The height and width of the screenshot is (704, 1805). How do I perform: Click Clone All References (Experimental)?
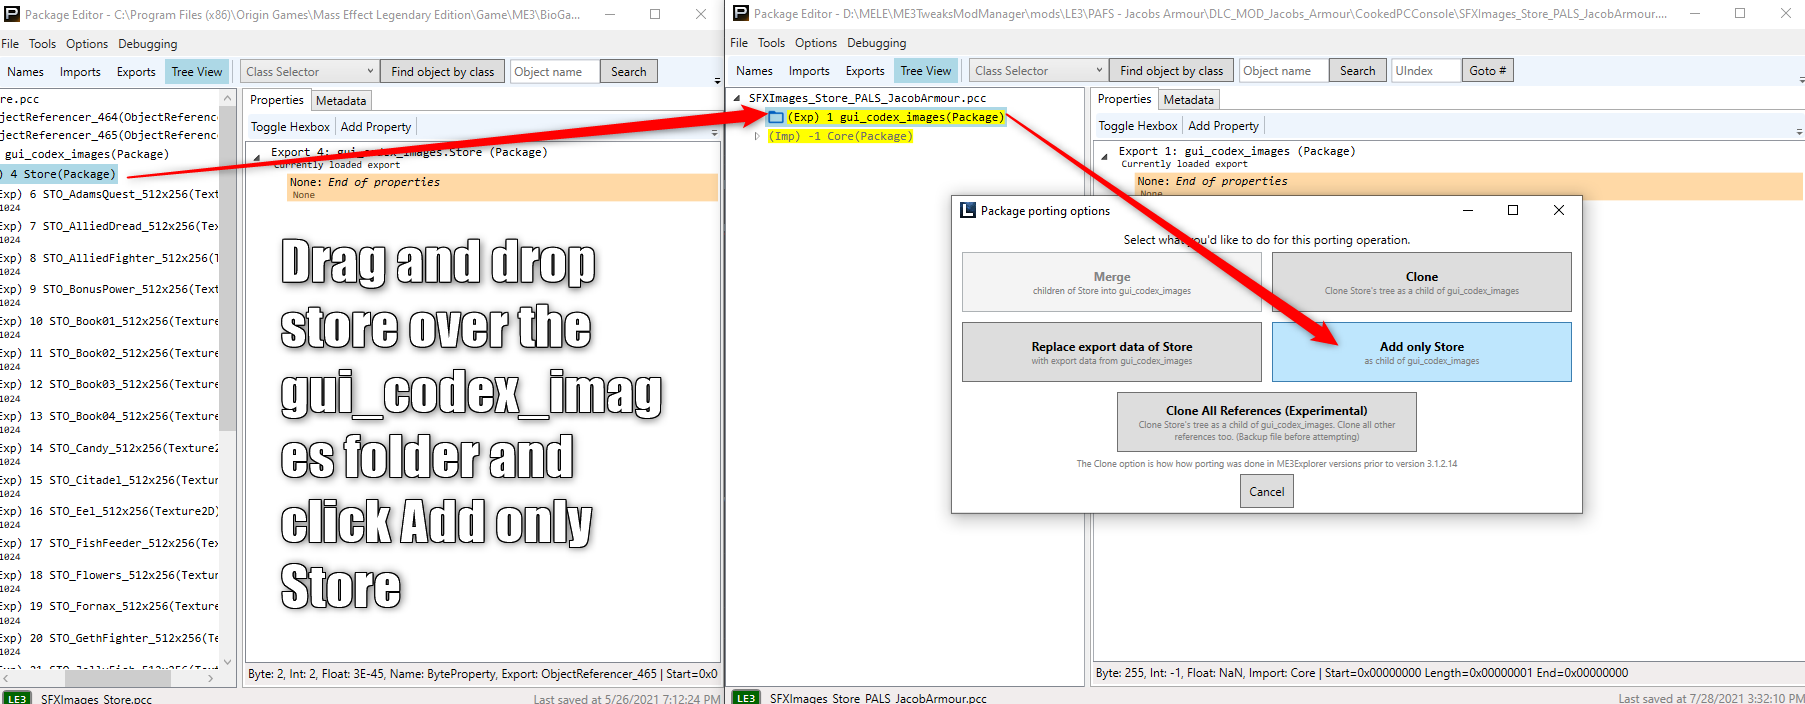coord(1267,422)
